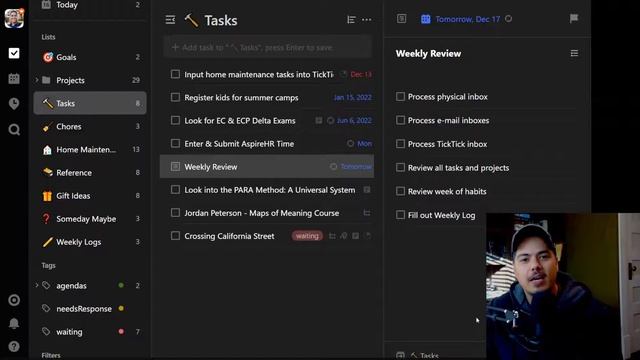Click the waiting tag on Crossing California Street
Image resolution: width=640 pixels, height=360 pixels.
pyautogui.click(x=307, y=236)
